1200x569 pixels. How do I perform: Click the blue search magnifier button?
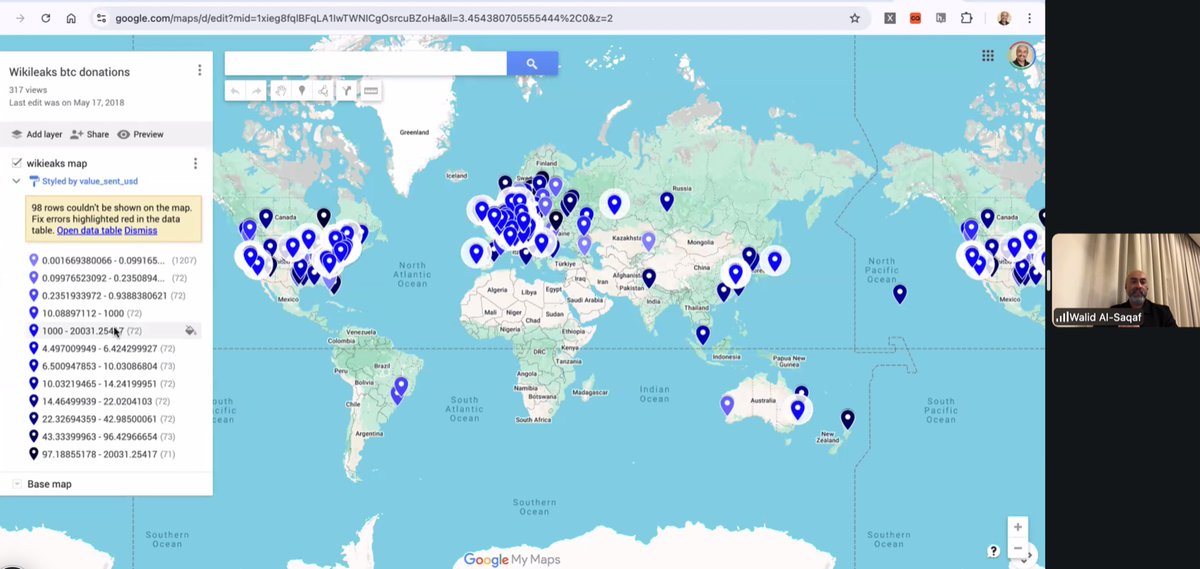click(x=532, y=63)
